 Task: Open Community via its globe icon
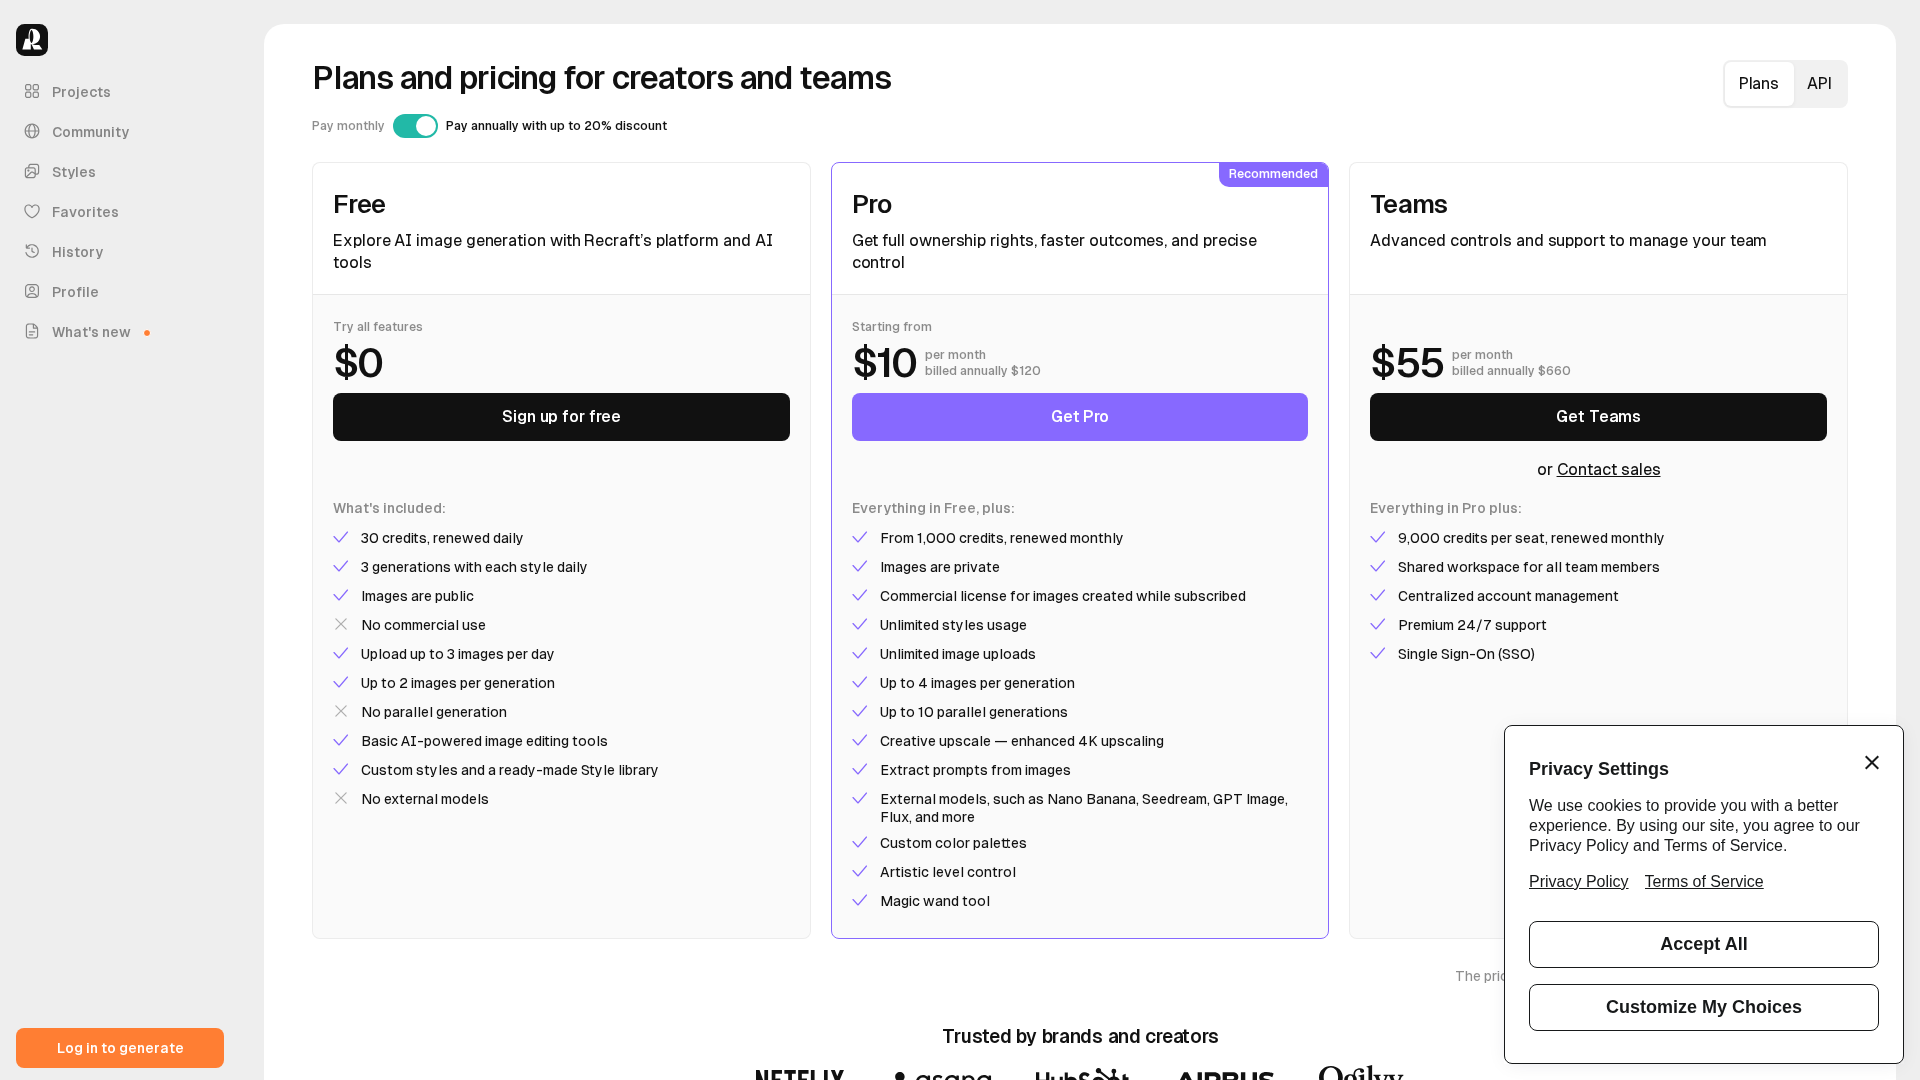pyautogui.click(x=32, y=131)
